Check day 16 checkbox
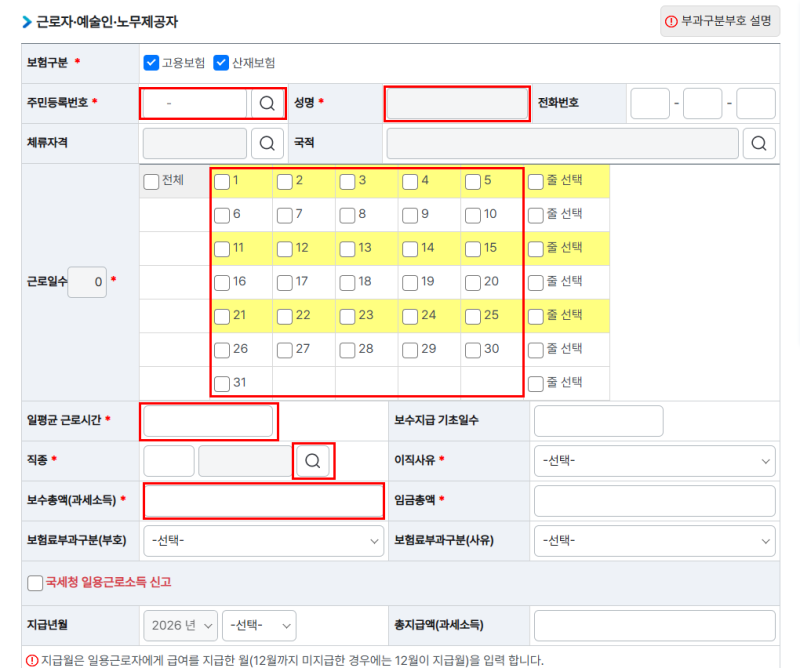Image resolution: width=800 pixels, height=668 pixels. [222, 283]
